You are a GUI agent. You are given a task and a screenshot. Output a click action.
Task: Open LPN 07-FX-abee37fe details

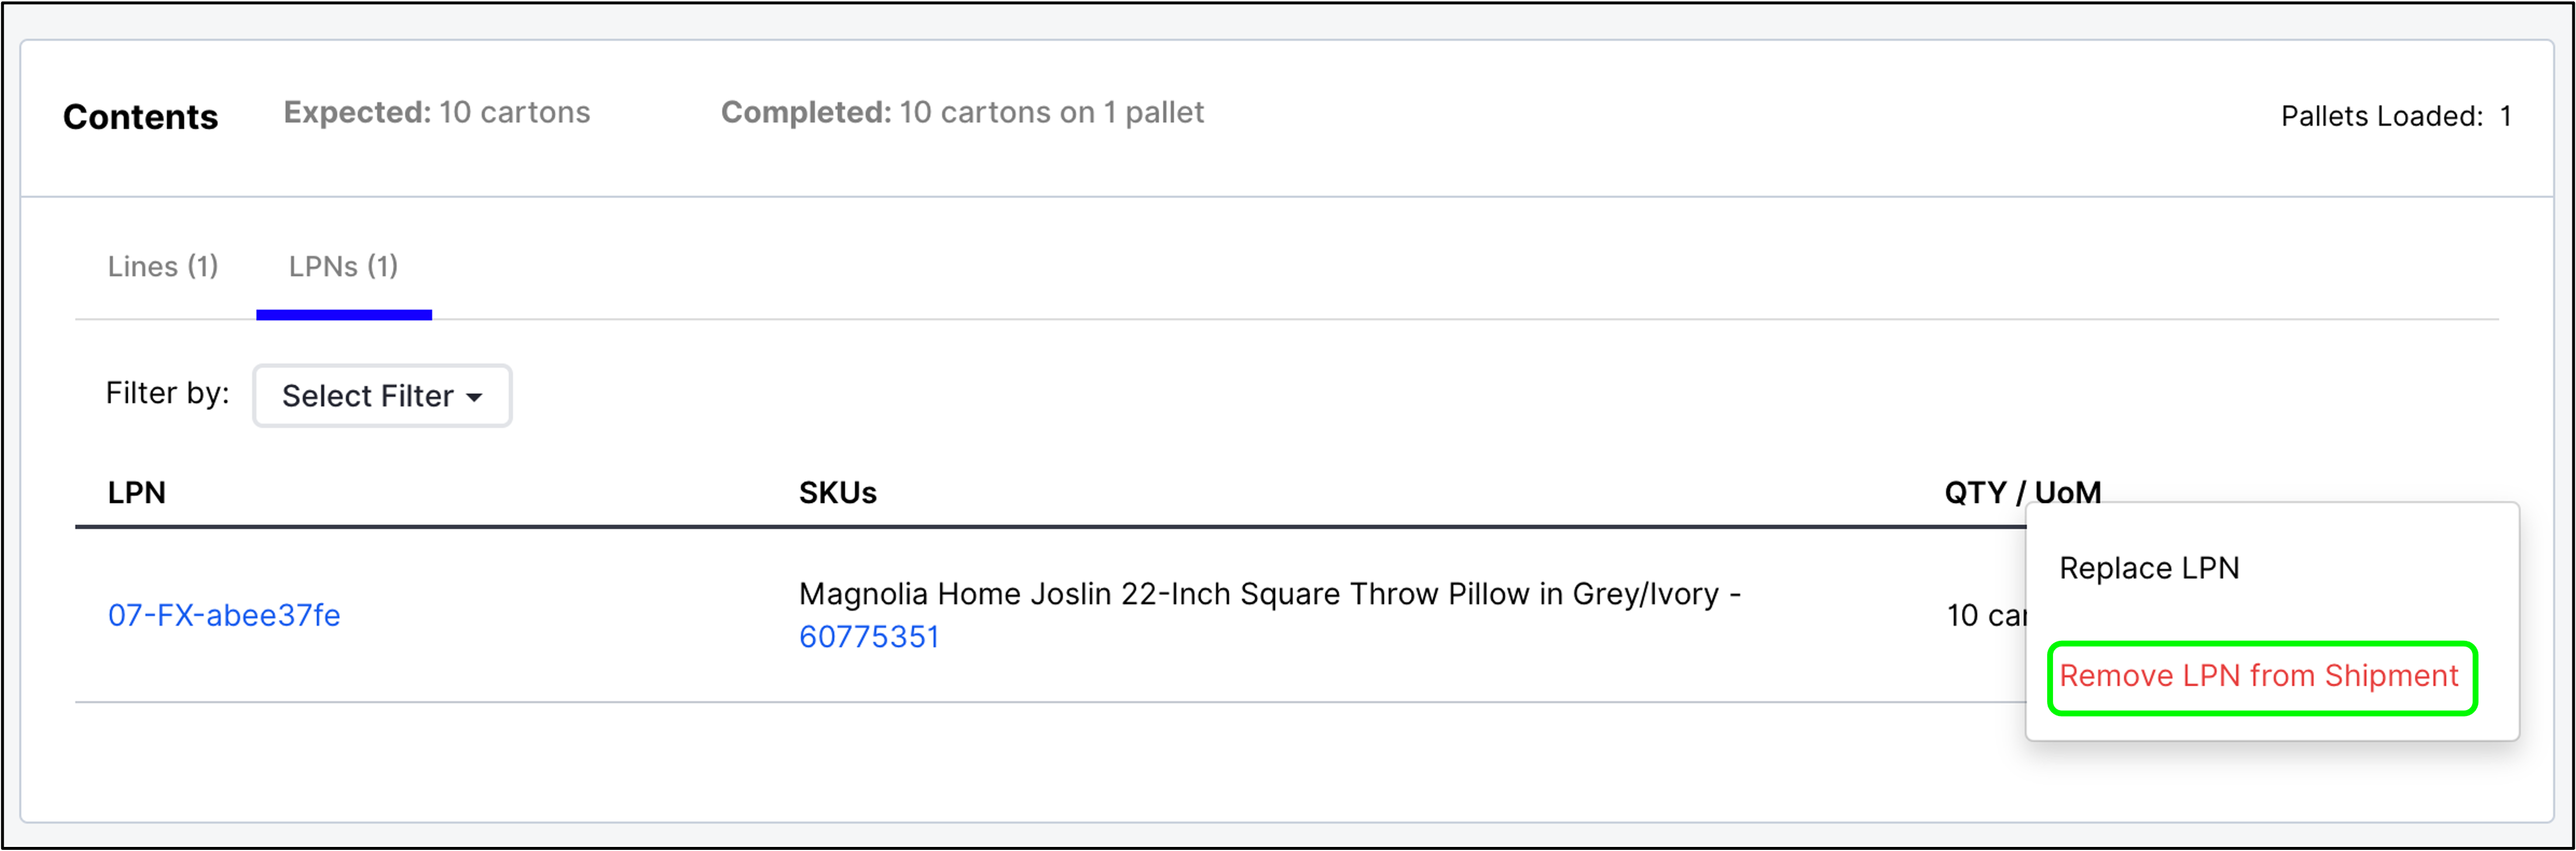(x=224, y=615)
